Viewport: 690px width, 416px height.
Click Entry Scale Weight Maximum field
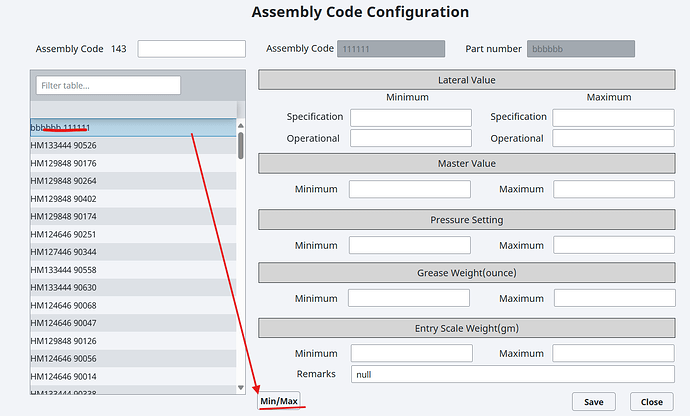(613, 353)
